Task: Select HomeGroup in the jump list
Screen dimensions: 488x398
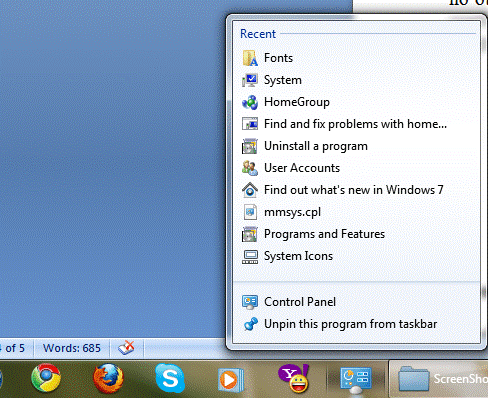Action: point(356,102)
